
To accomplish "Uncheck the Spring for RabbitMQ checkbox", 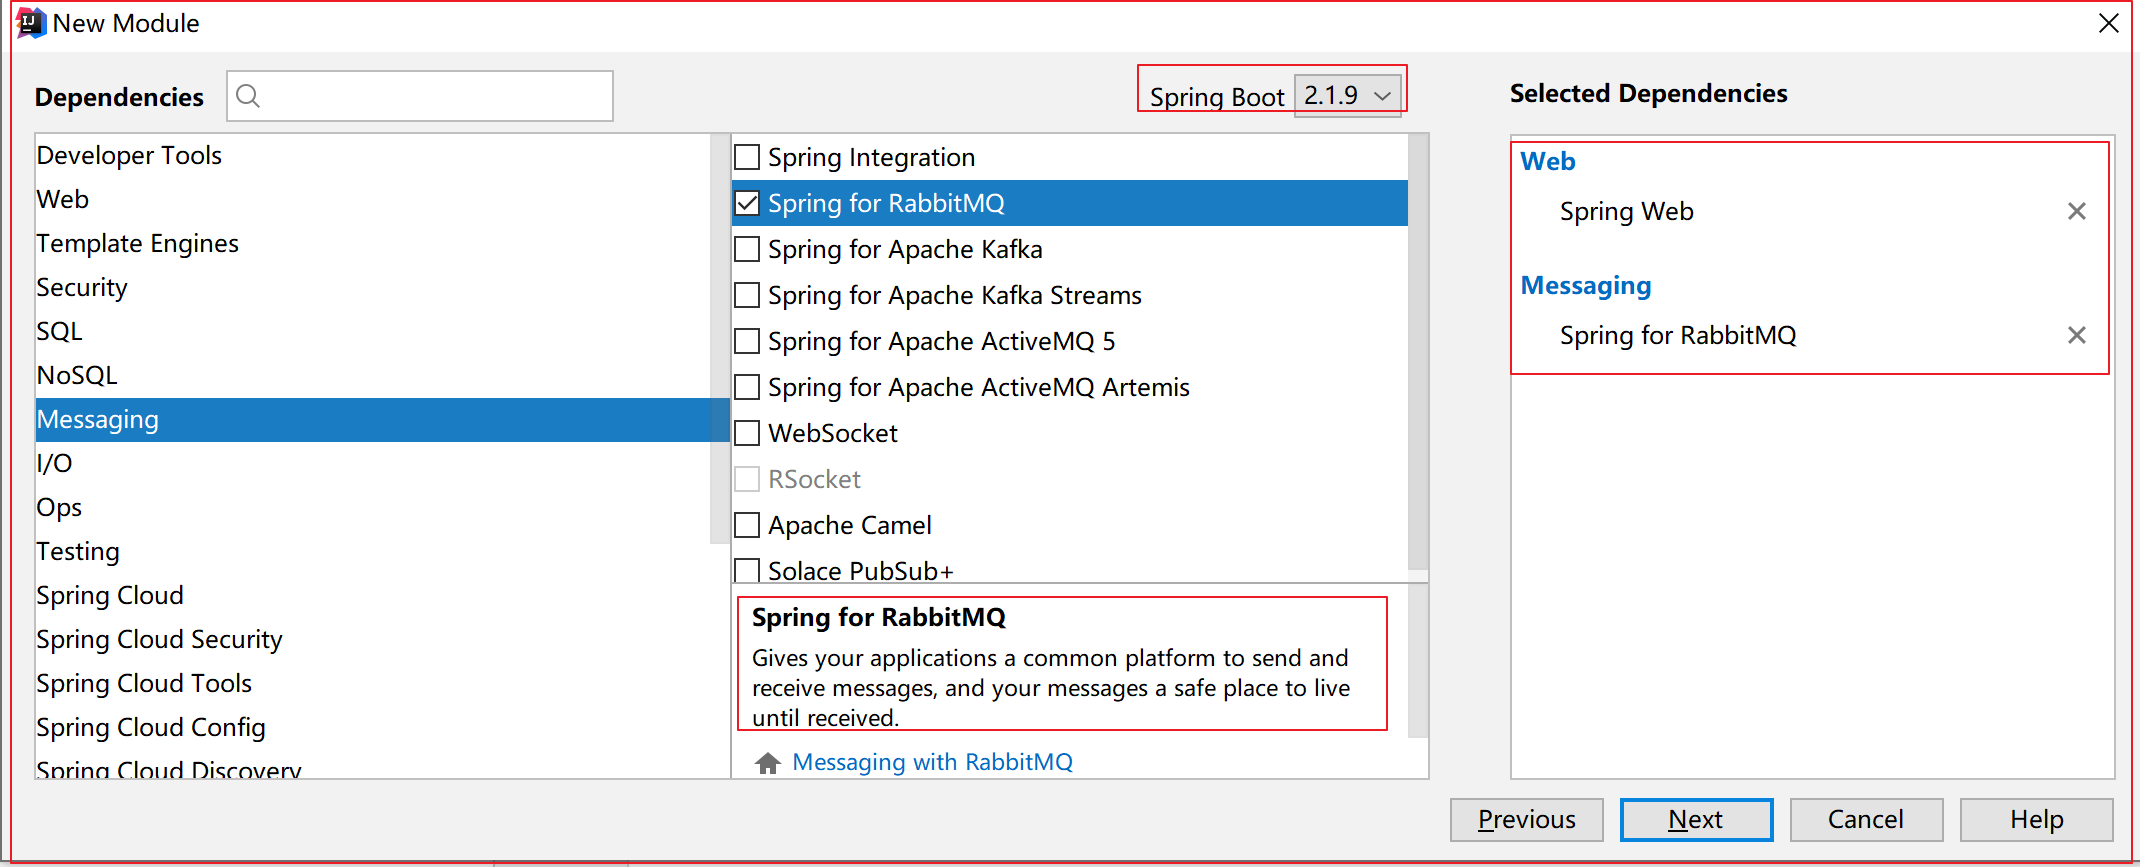I will [747, 203].
